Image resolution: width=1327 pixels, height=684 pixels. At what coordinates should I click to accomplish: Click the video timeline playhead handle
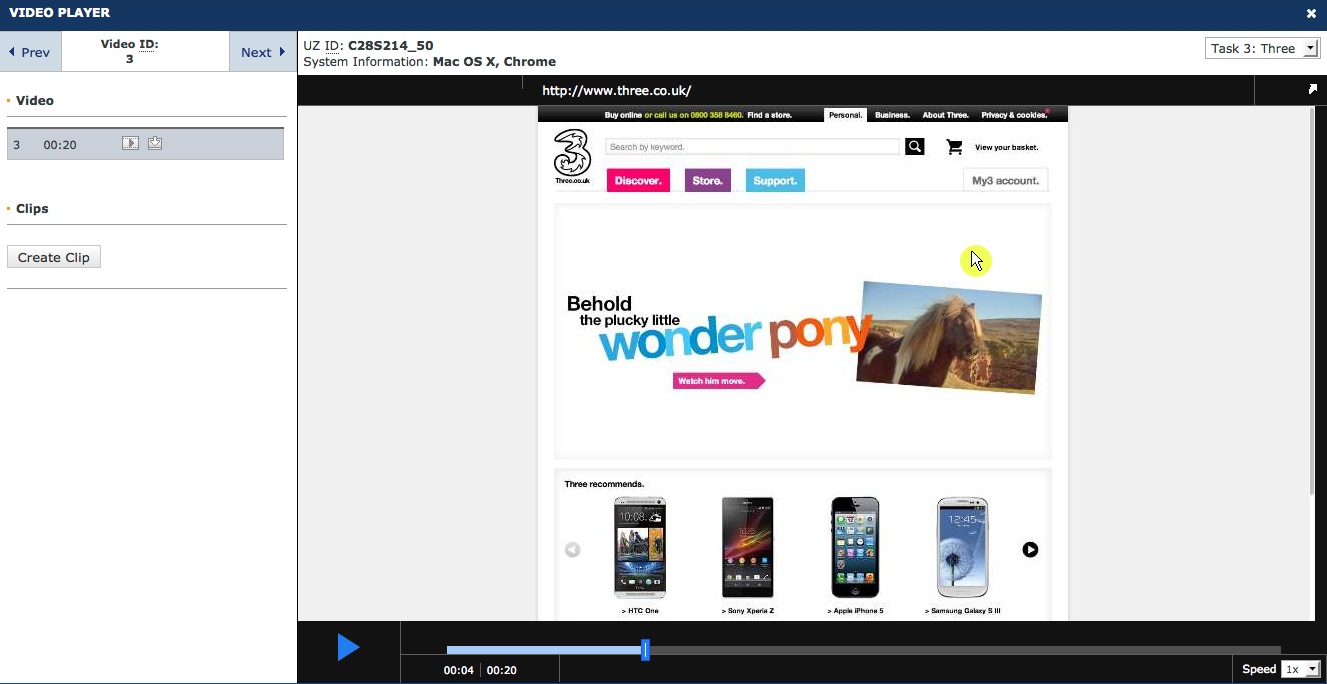point(645,650)
